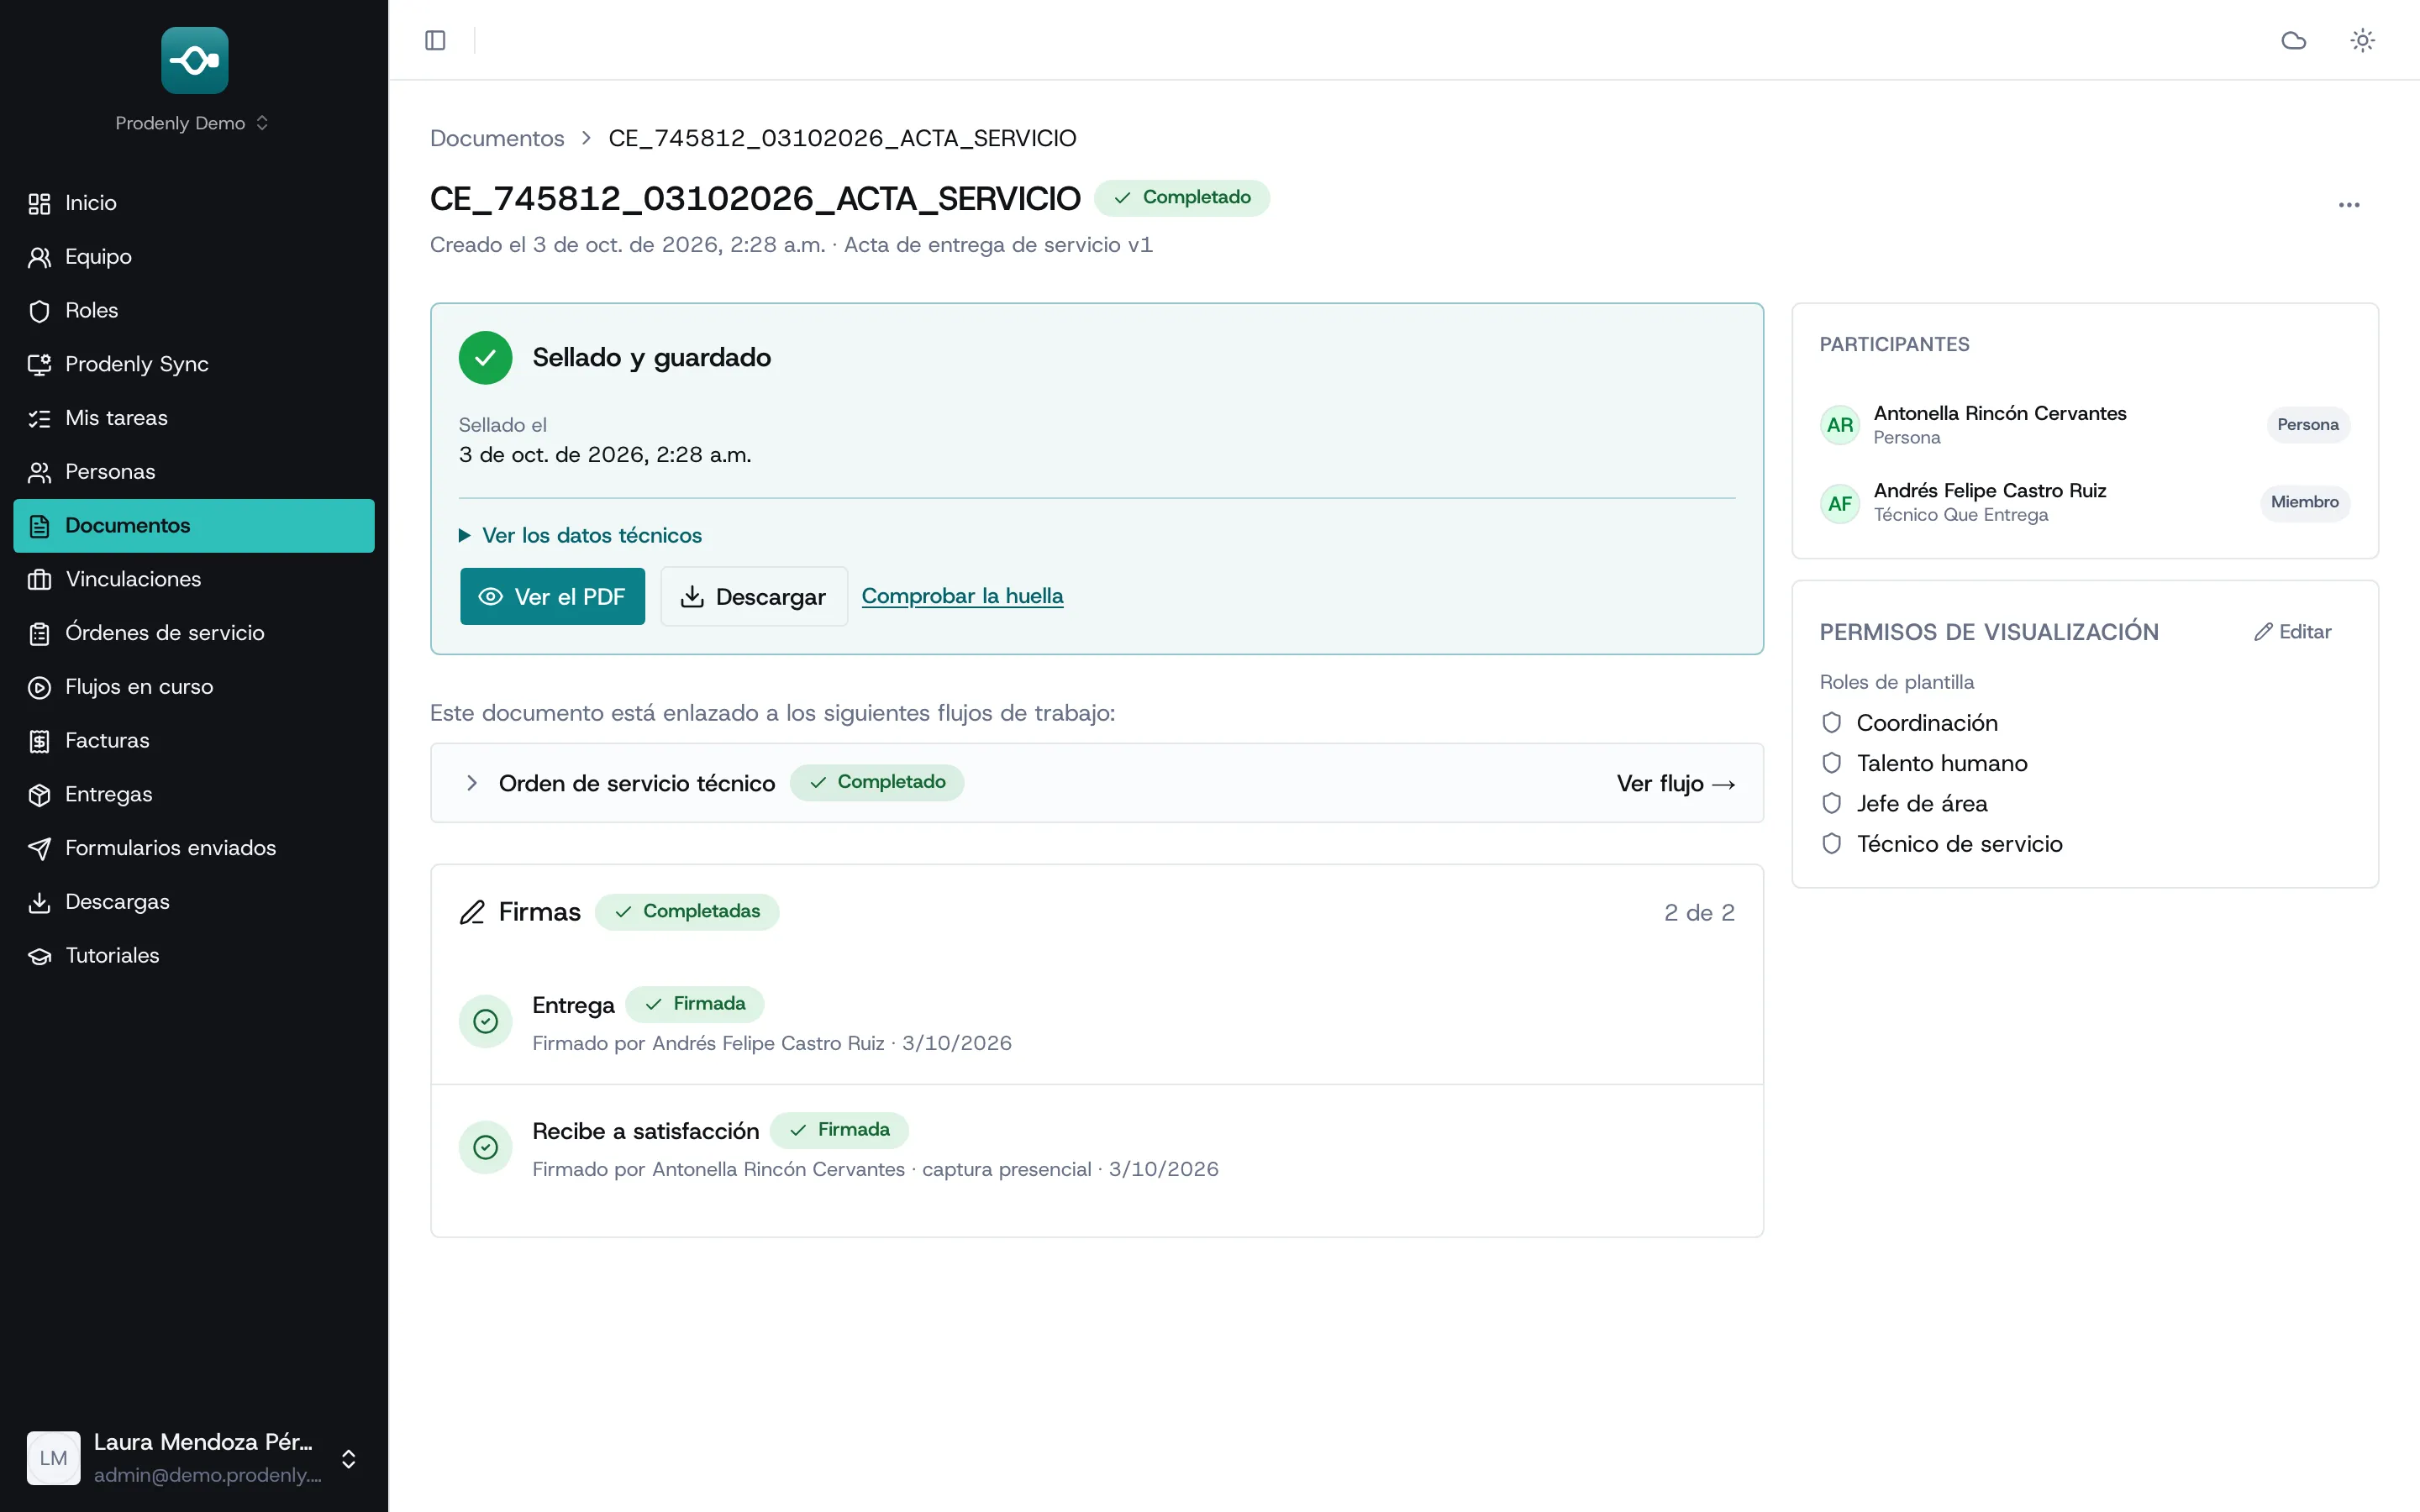
Task: Open Facturas page
Action: [x=194, y=741]
